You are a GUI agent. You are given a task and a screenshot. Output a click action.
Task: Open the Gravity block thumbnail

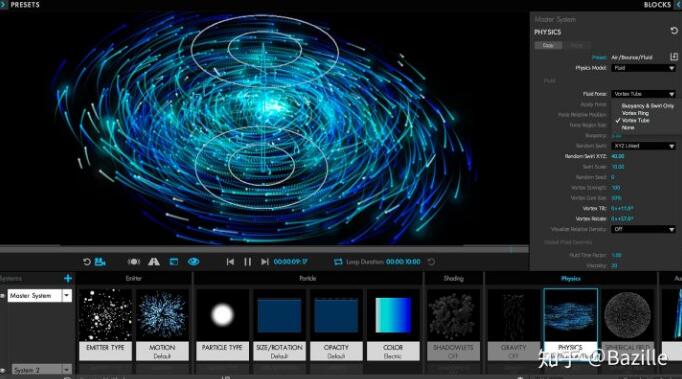[514, 315]
